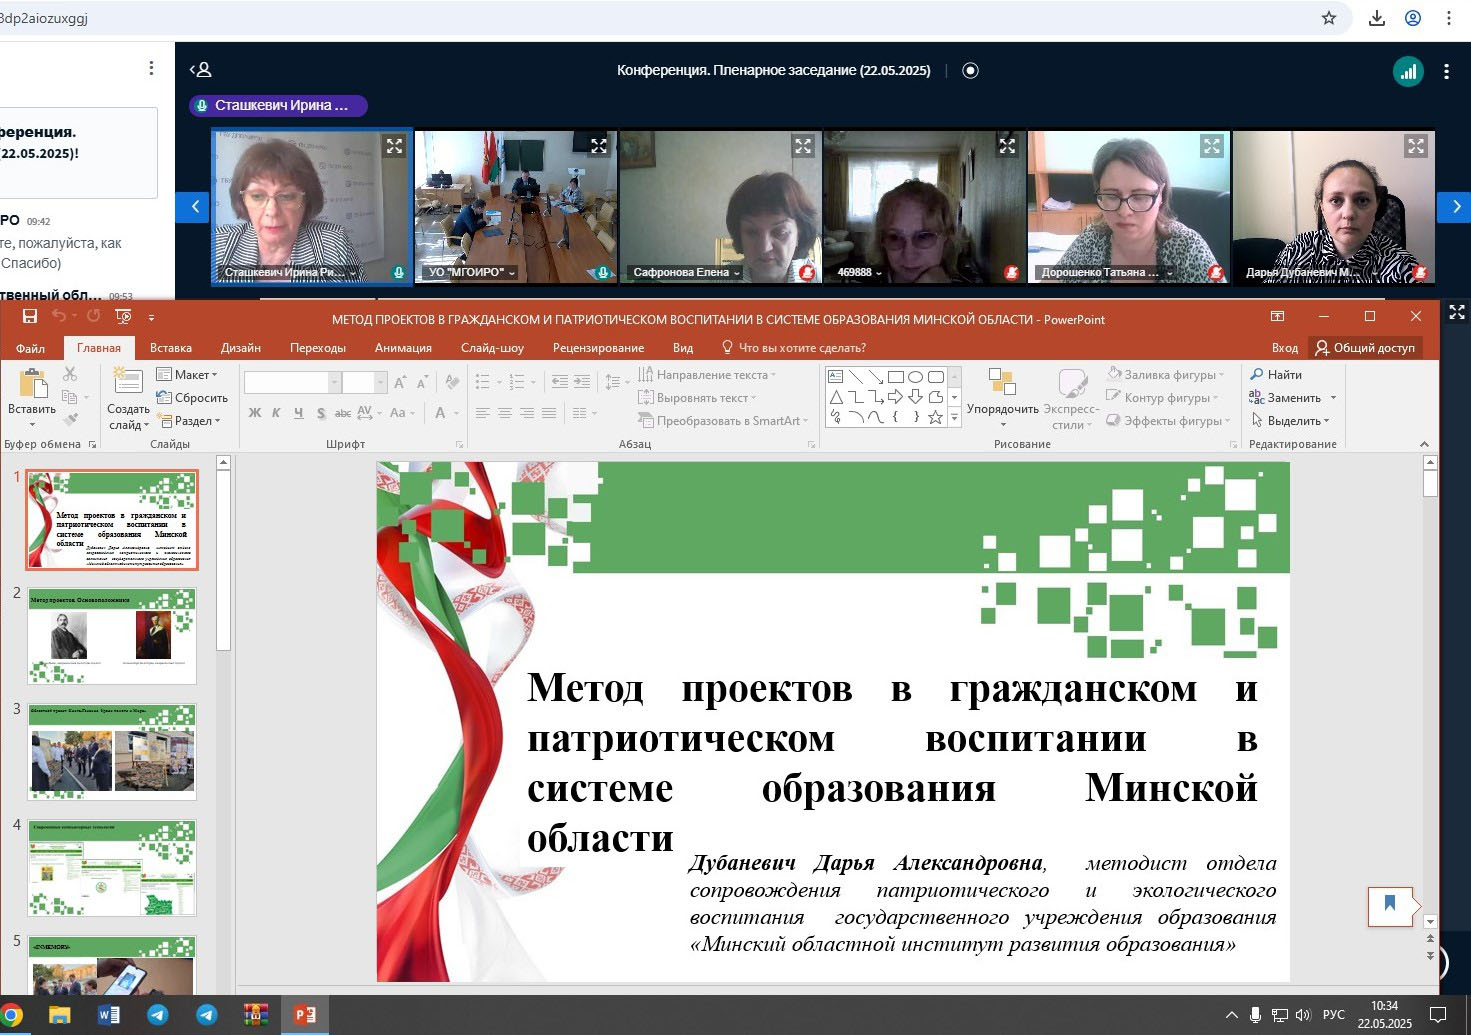Click the Найти search tool
The image size is (1471, 1035).
[x=1276, y=375]
